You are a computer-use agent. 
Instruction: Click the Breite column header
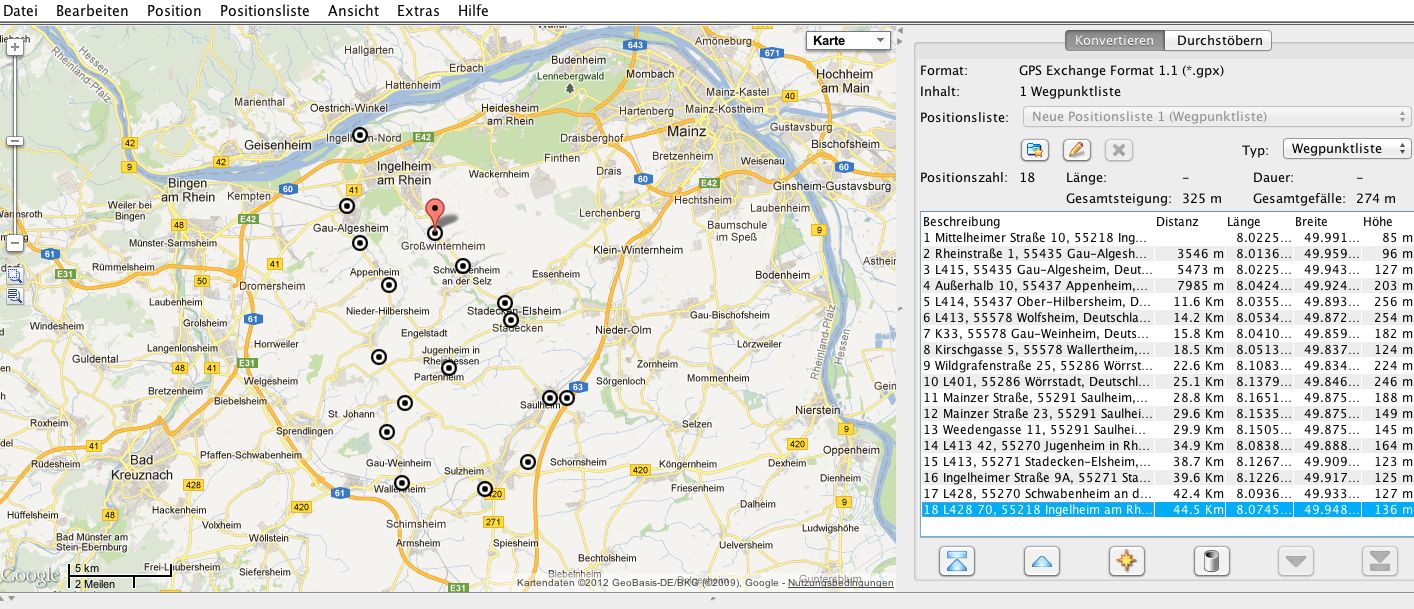[1327, 221]
